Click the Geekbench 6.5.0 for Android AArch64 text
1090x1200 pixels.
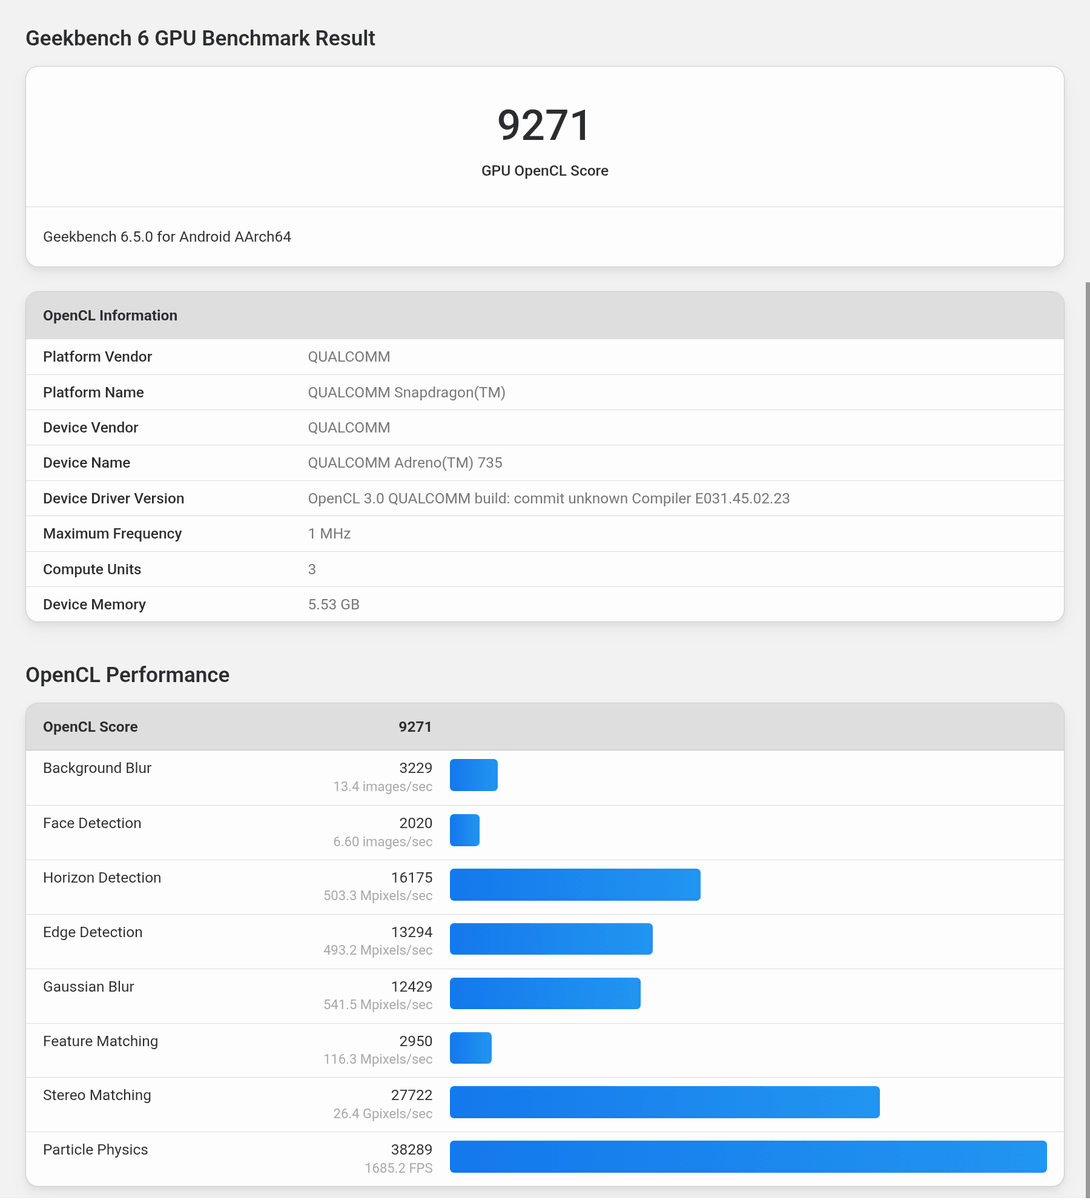(167, 237)
